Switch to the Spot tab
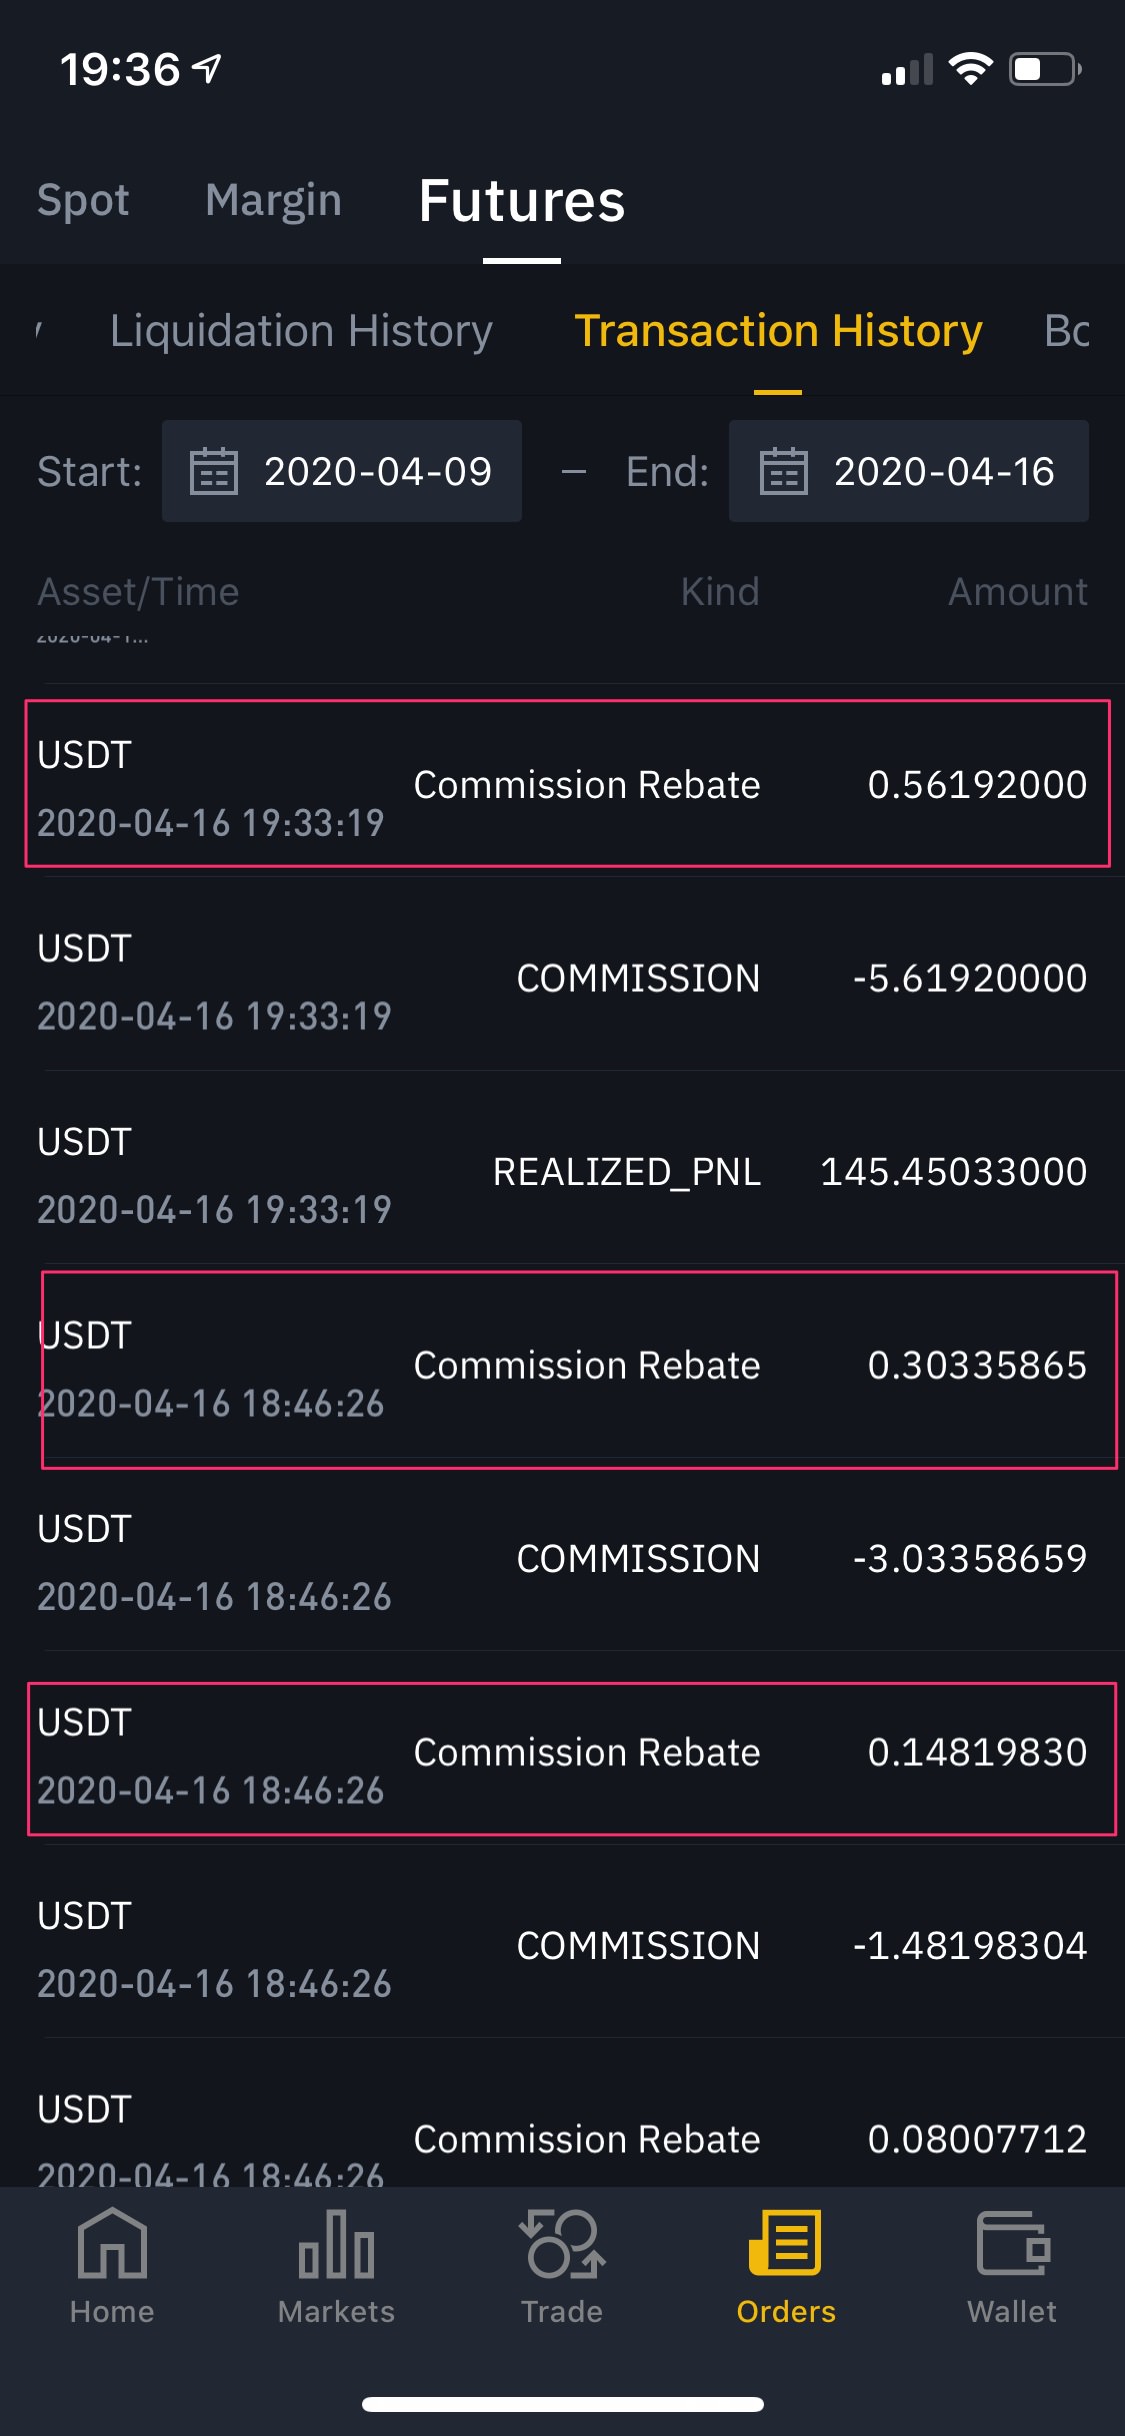1125x2436 pixels. pos(83,200)
